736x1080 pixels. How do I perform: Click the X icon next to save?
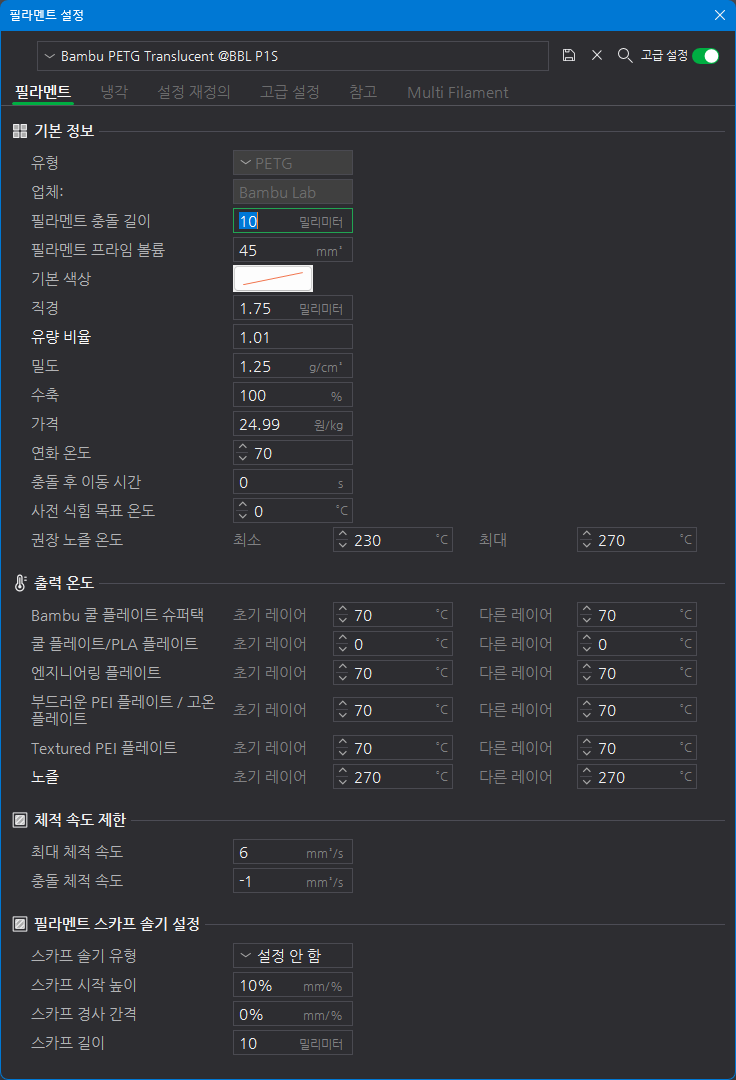click(x=597, y=55)
